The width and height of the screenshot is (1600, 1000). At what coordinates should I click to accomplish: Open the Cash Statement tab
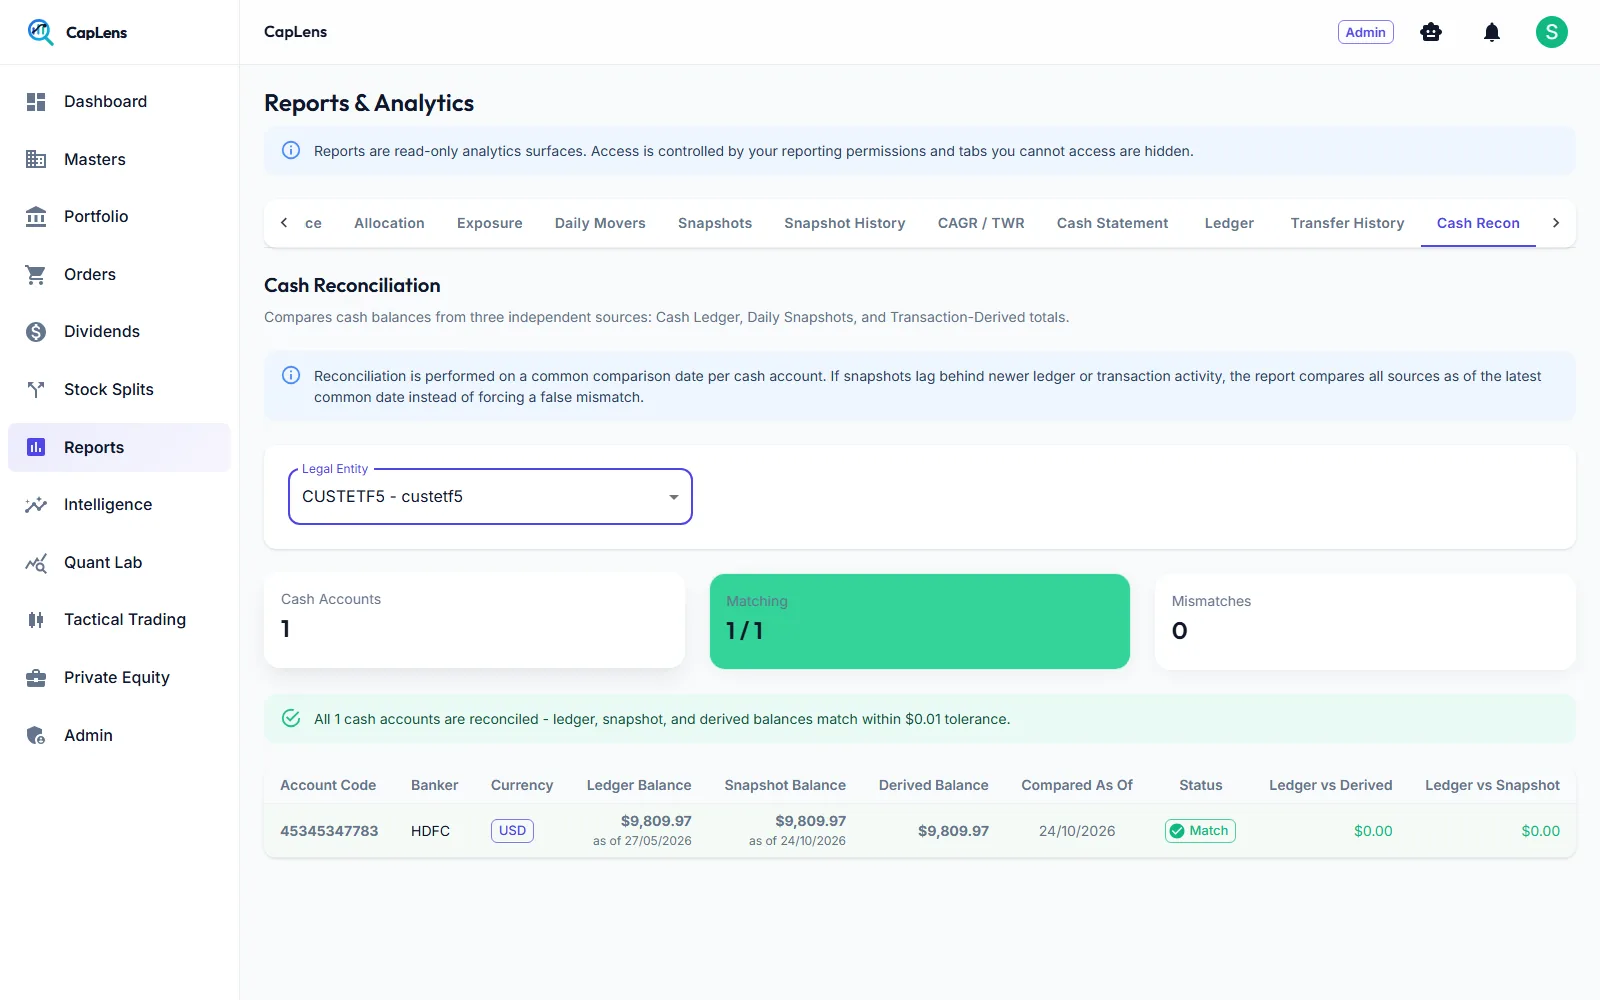(x=1113, y=223)
